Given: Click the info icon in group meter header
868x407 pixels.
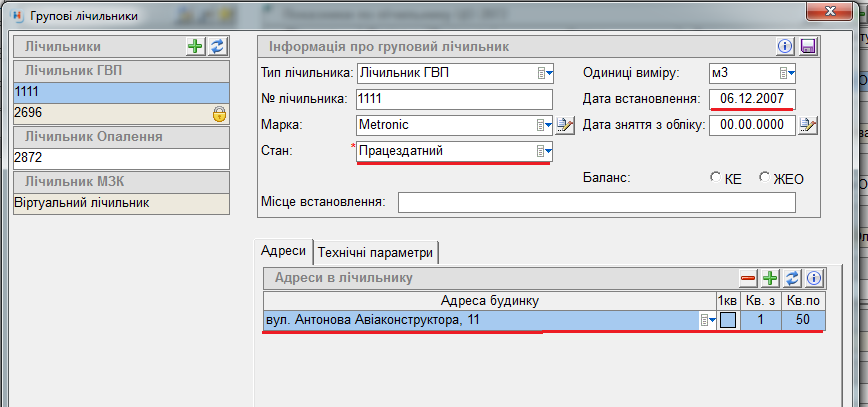Looking at the screenshot, I should (785, 47).
